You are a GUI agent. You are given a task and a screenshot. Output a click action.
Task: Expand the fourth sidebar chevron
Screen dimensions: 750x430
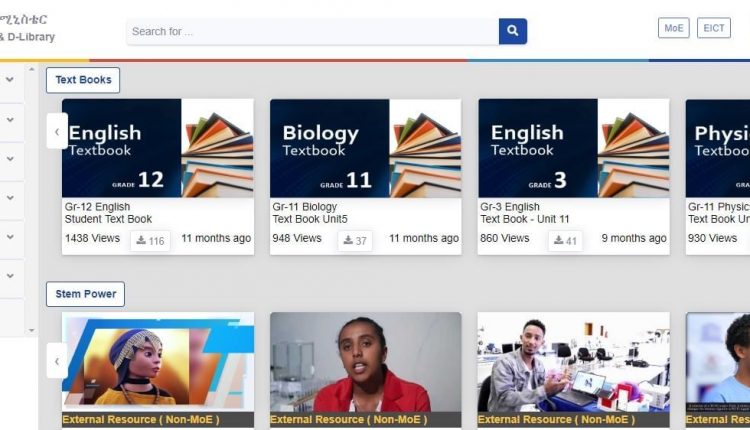click(10, 198)
